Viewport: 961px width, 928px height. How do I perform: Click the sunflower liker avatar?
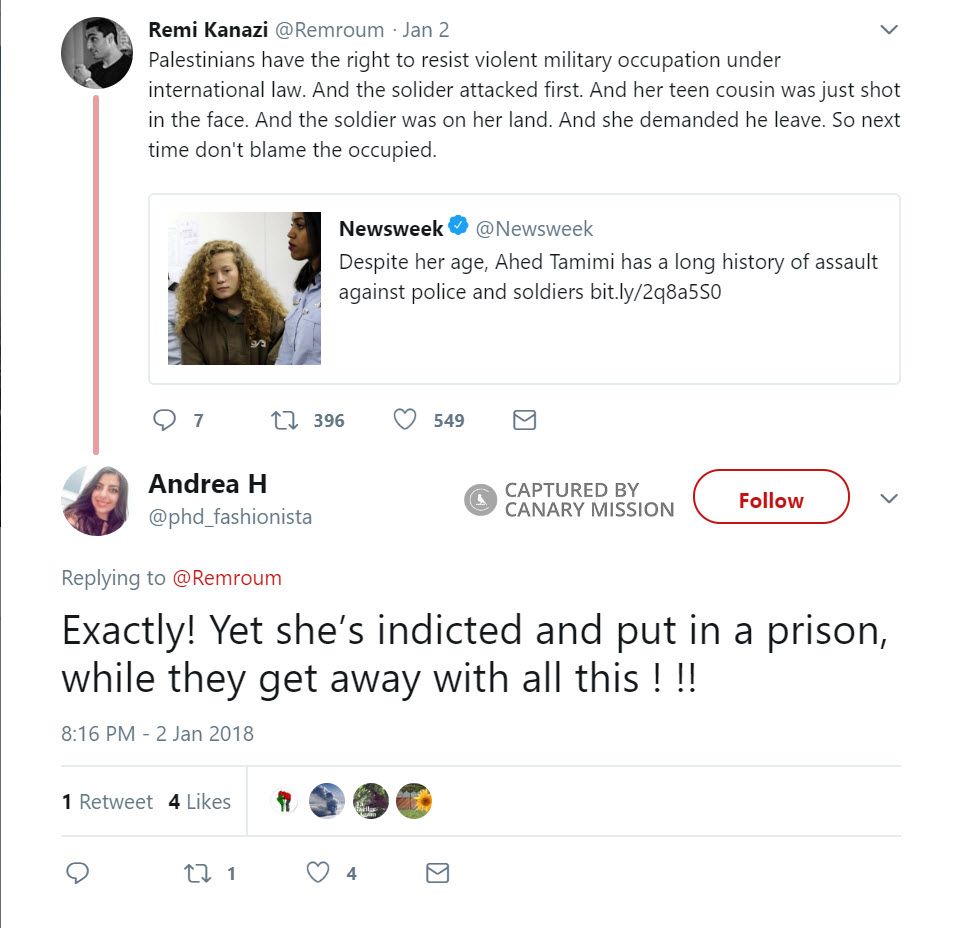coord(414,801)
